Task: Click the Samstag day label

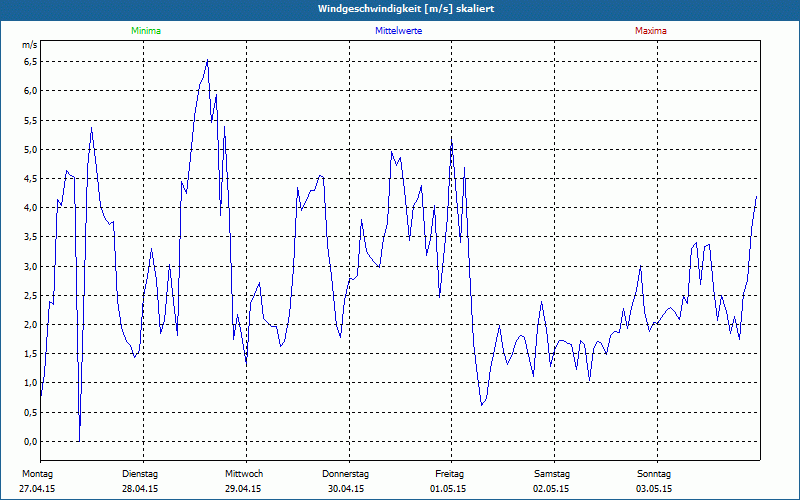Action: click(x=552, y=474)
